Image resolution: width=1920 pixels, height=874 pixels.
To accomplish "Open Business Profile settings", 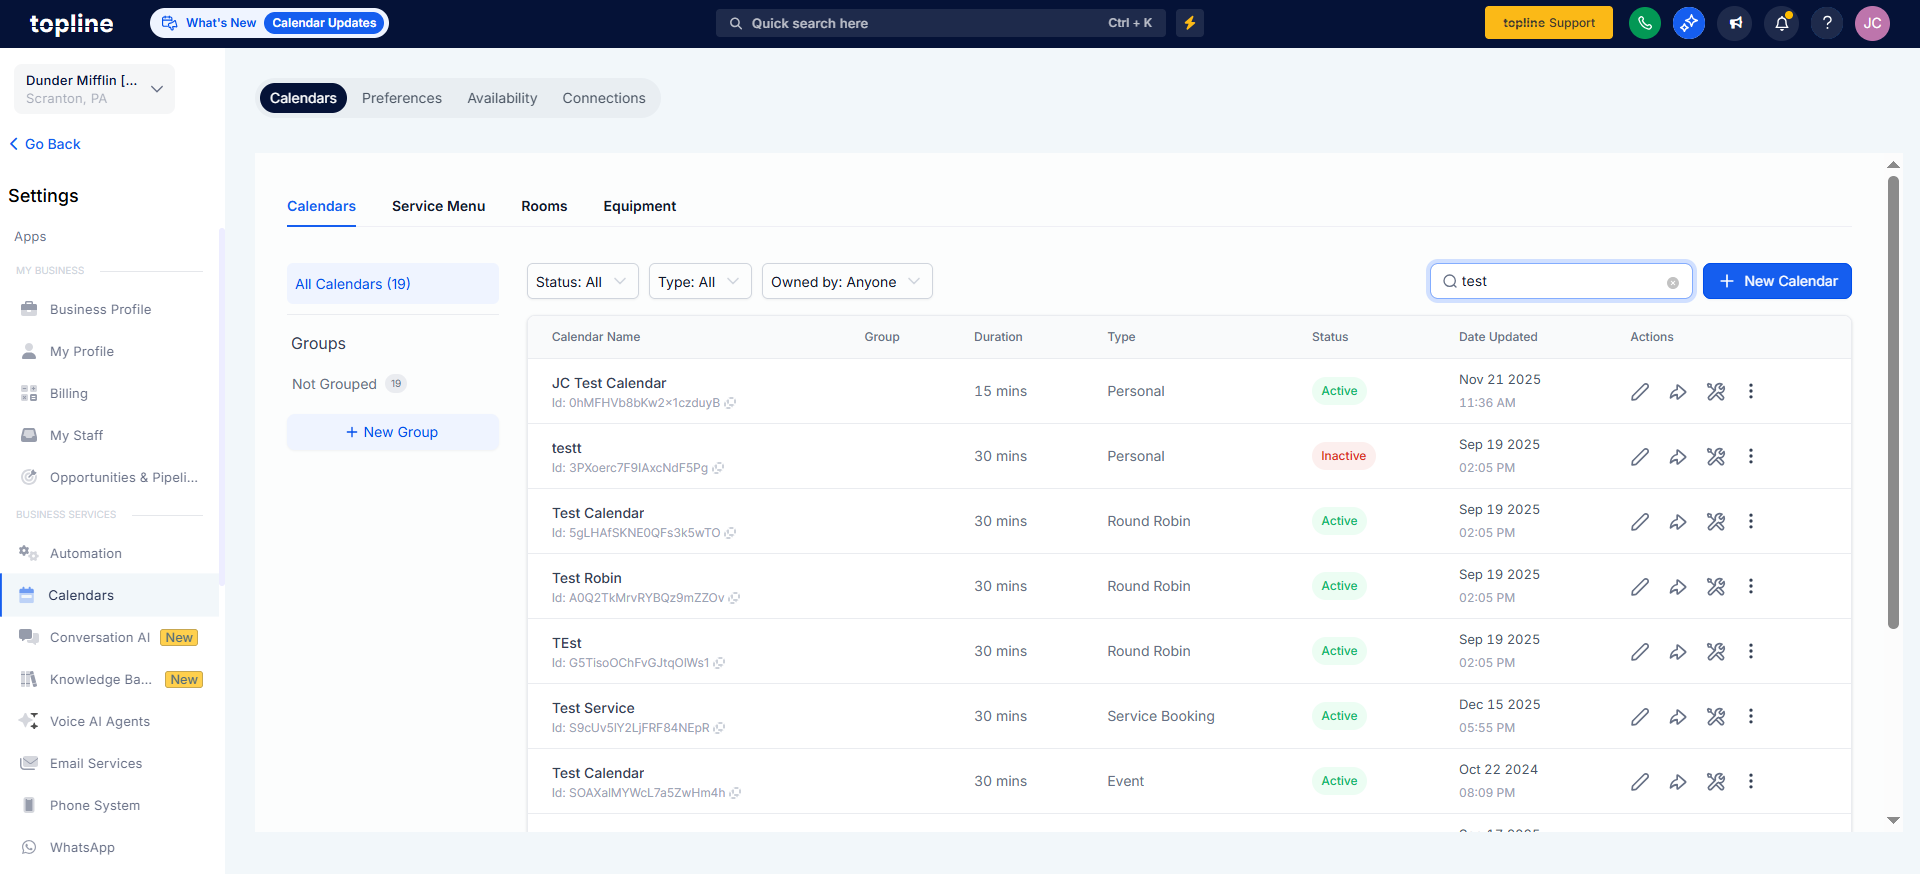I will [100, 309].
